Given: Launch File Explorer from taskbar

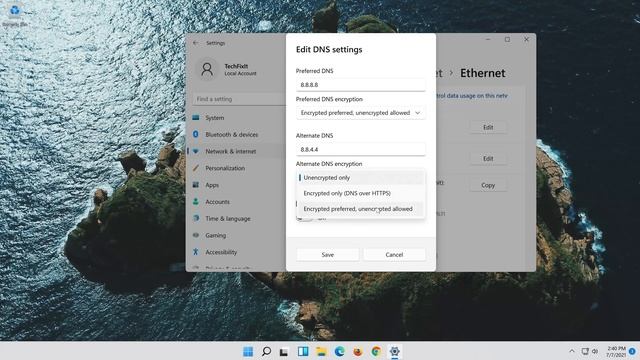Looking at the screenshot, I should [x=321, y=351].
